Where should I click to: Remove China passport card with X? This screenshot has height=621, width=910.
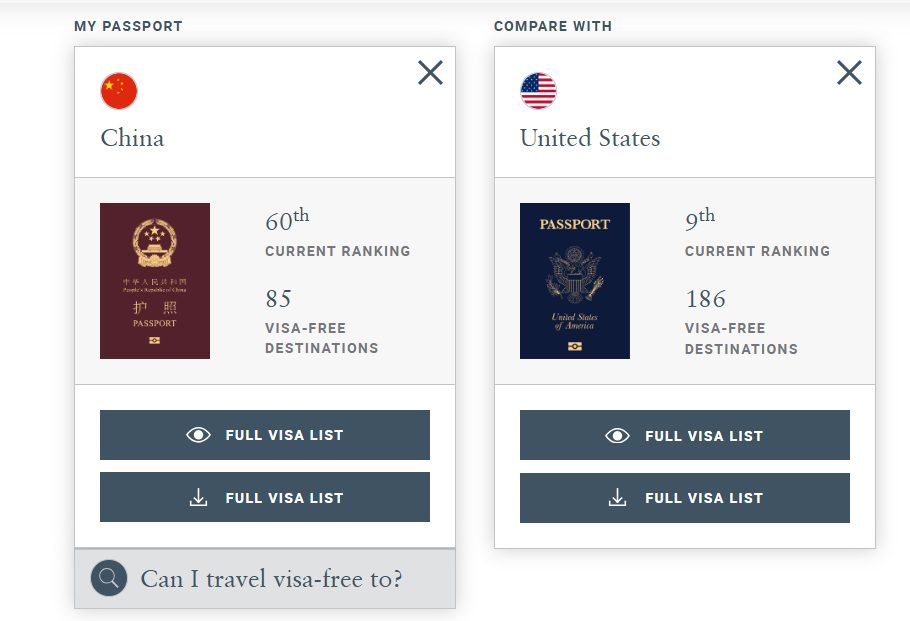coord(430,73)
